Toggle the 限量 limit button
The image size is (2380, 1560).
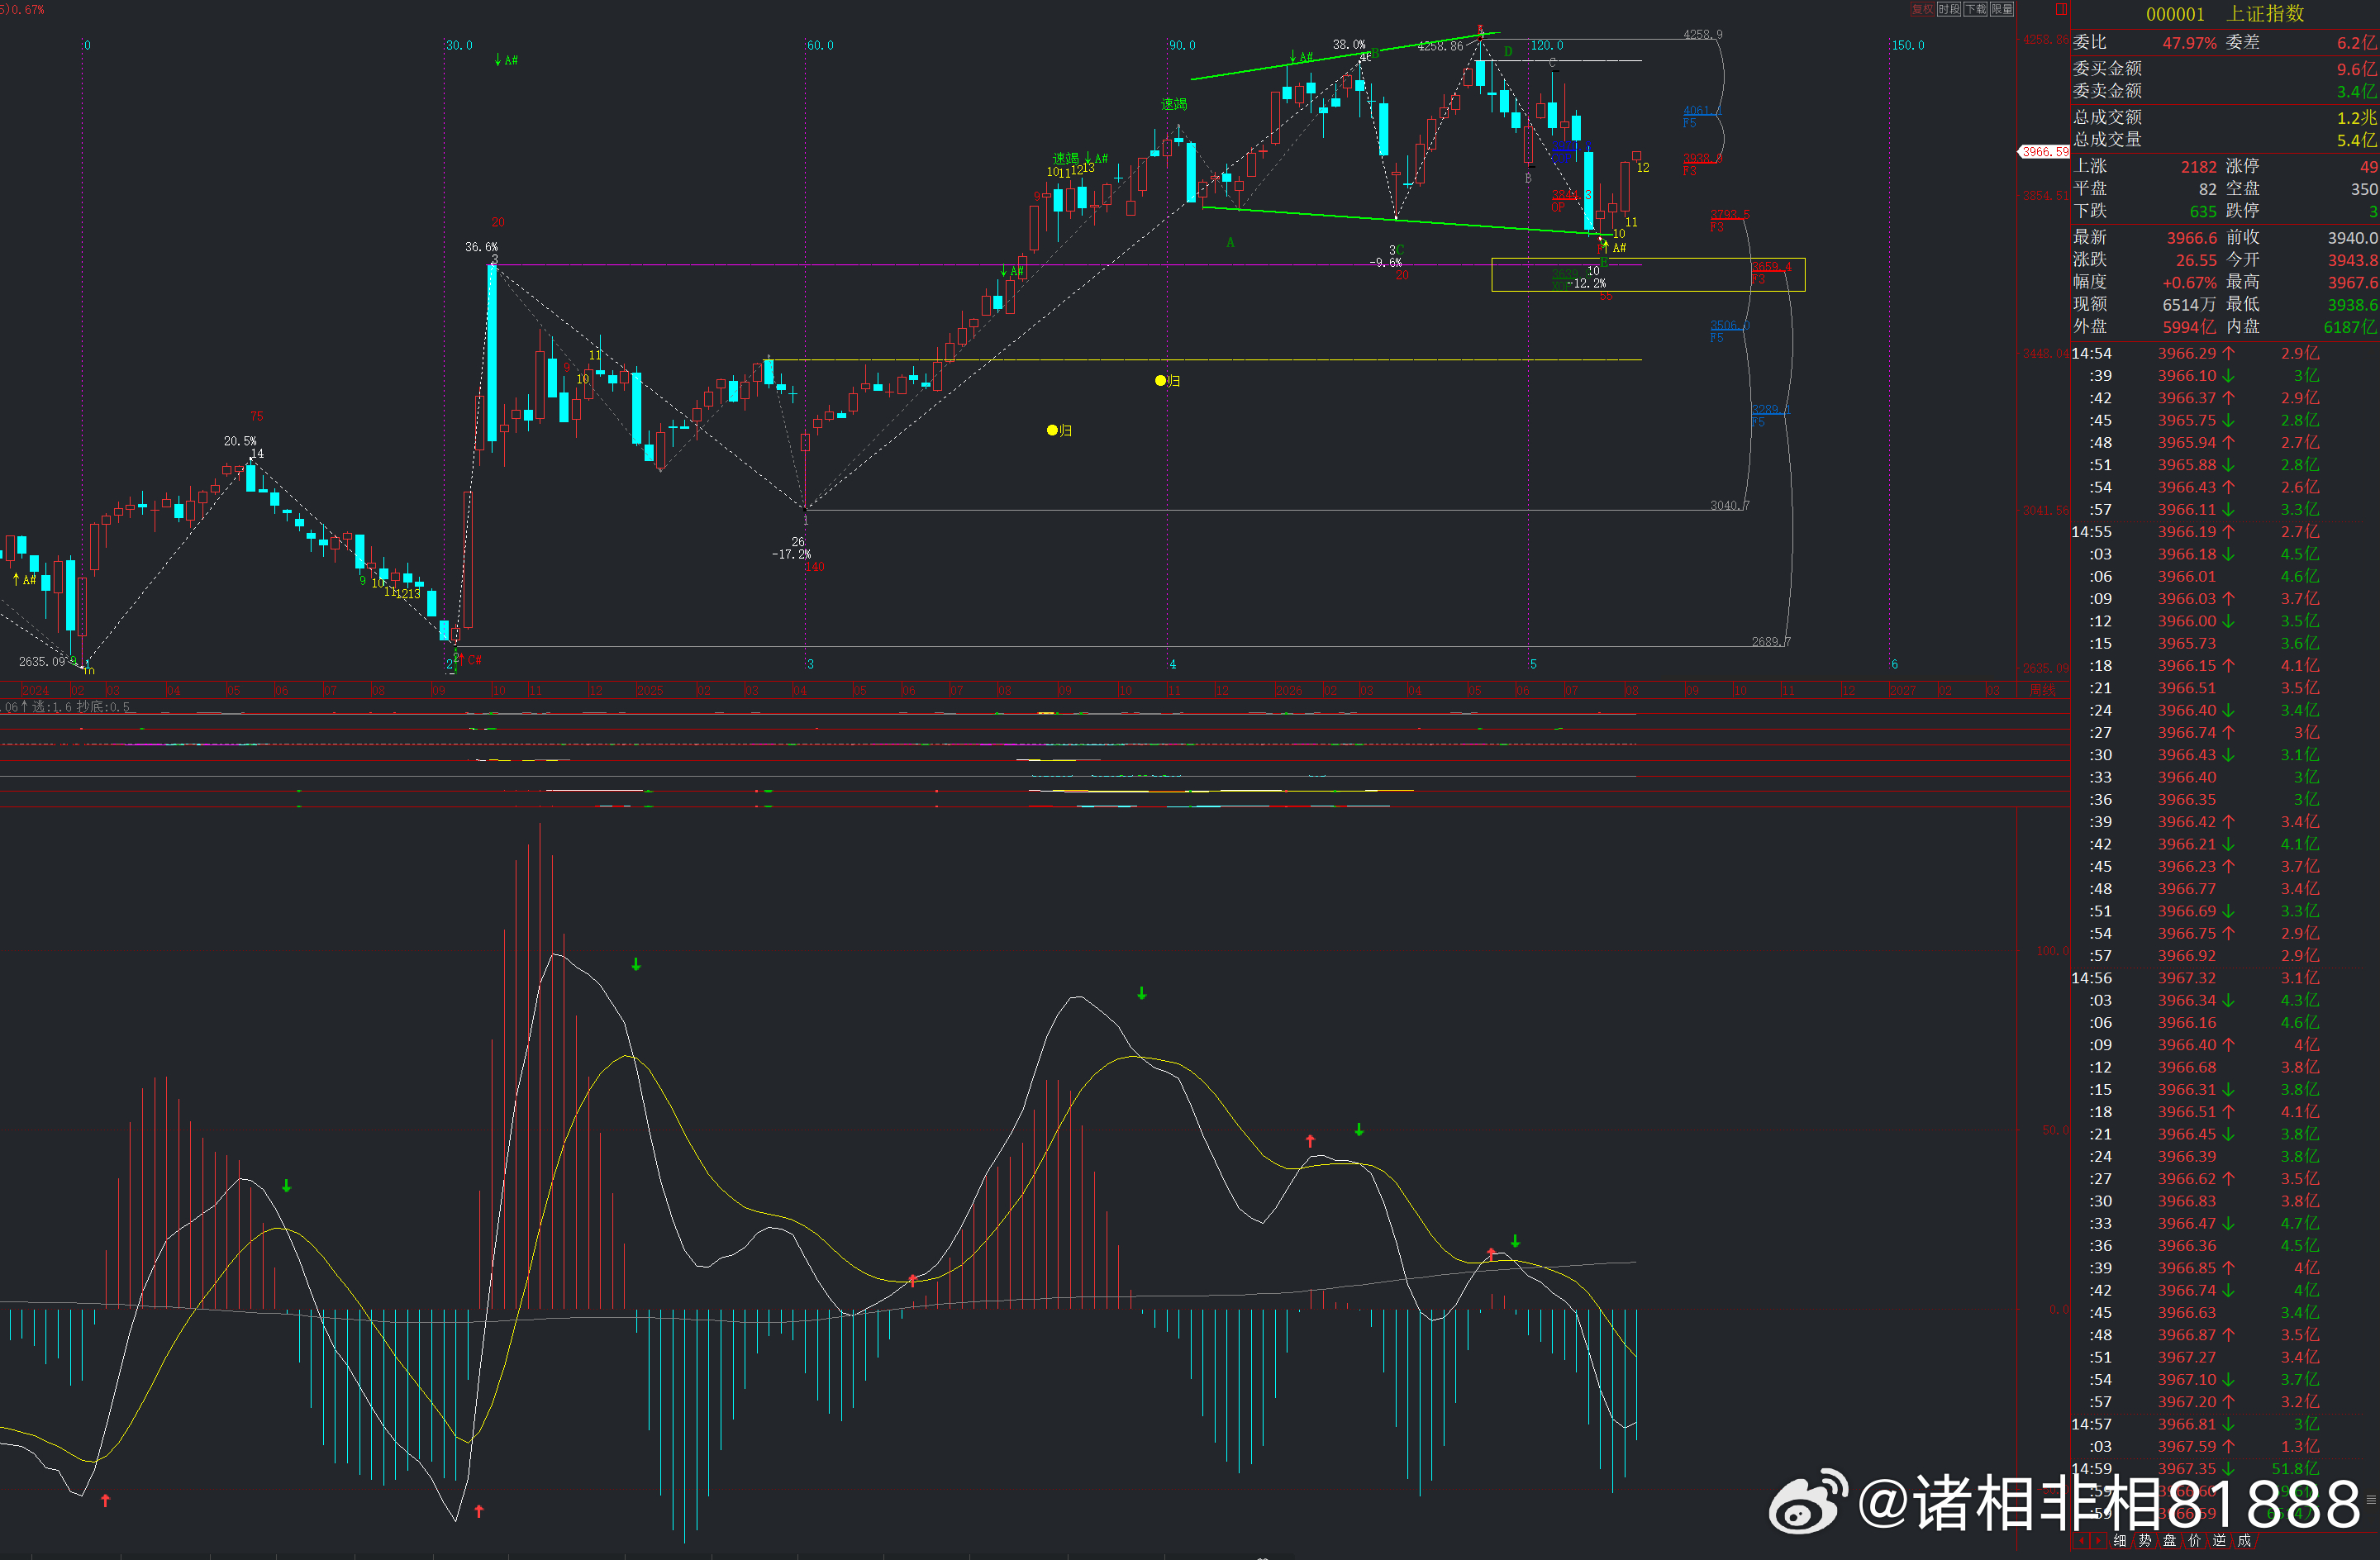point(2001,9)
